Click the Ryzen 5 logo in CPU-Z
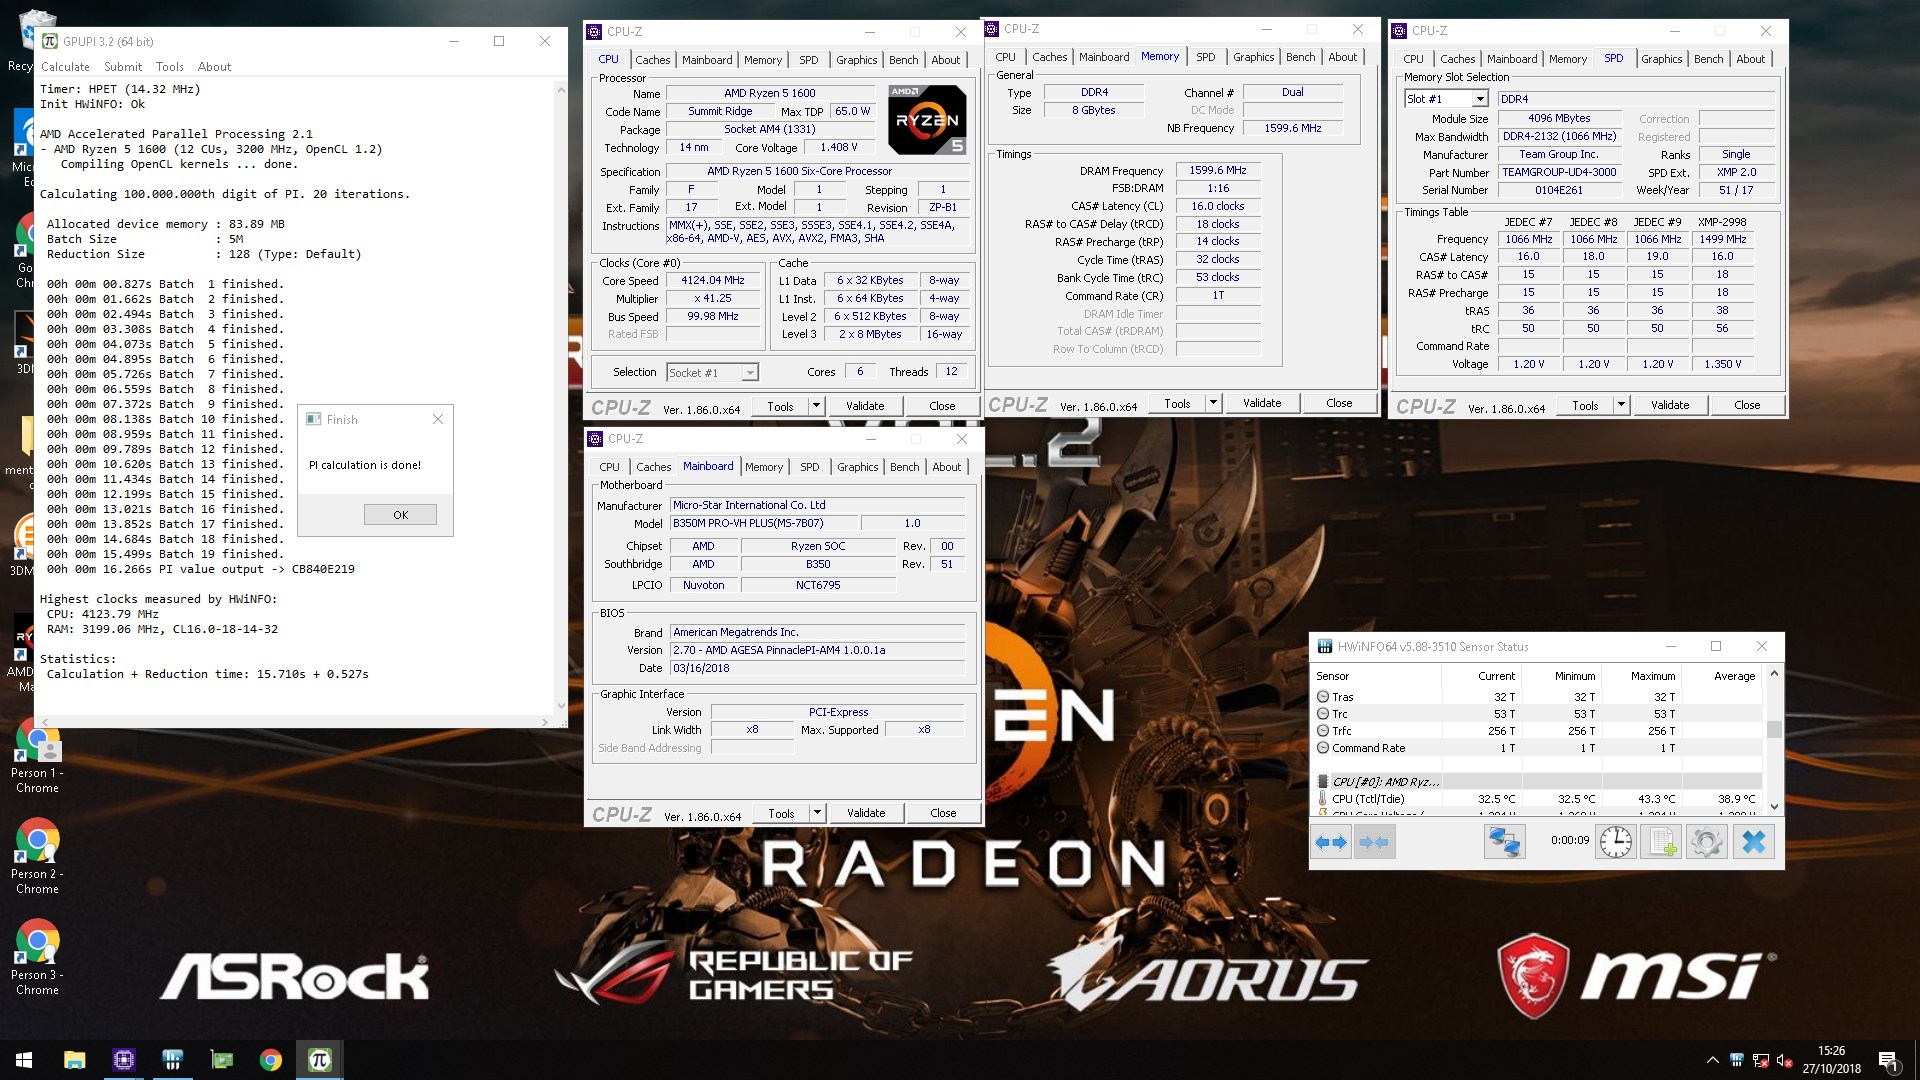The image size is (1920, 1080). coord(927,119)
